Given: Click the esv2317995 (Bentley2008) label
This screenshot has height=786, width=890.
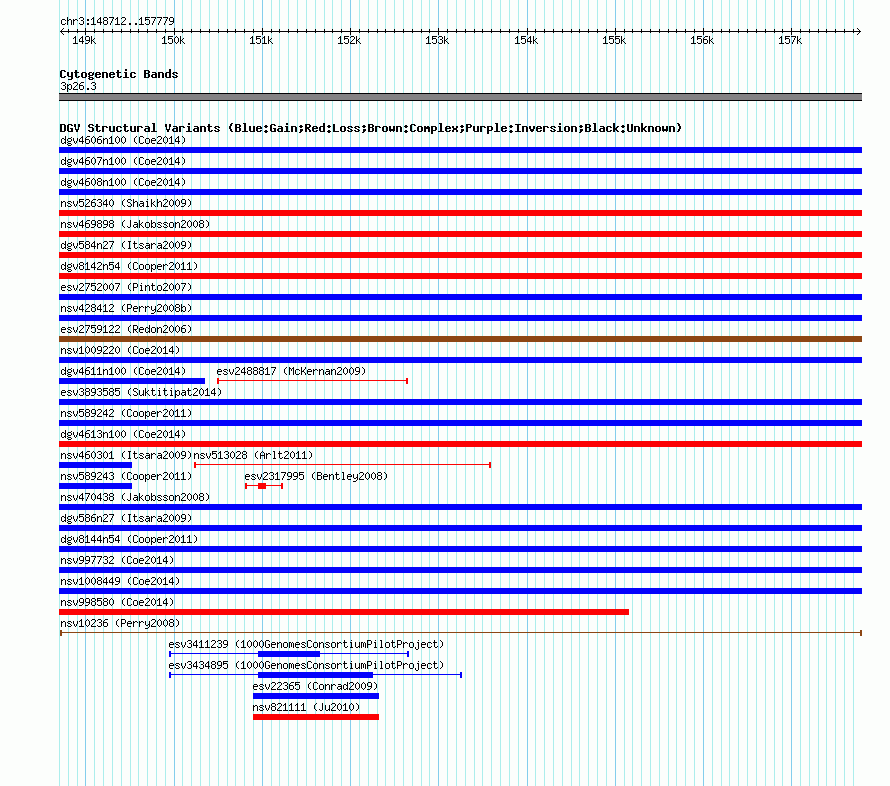Looking at the screenshot, I should (x=316, y=476).
